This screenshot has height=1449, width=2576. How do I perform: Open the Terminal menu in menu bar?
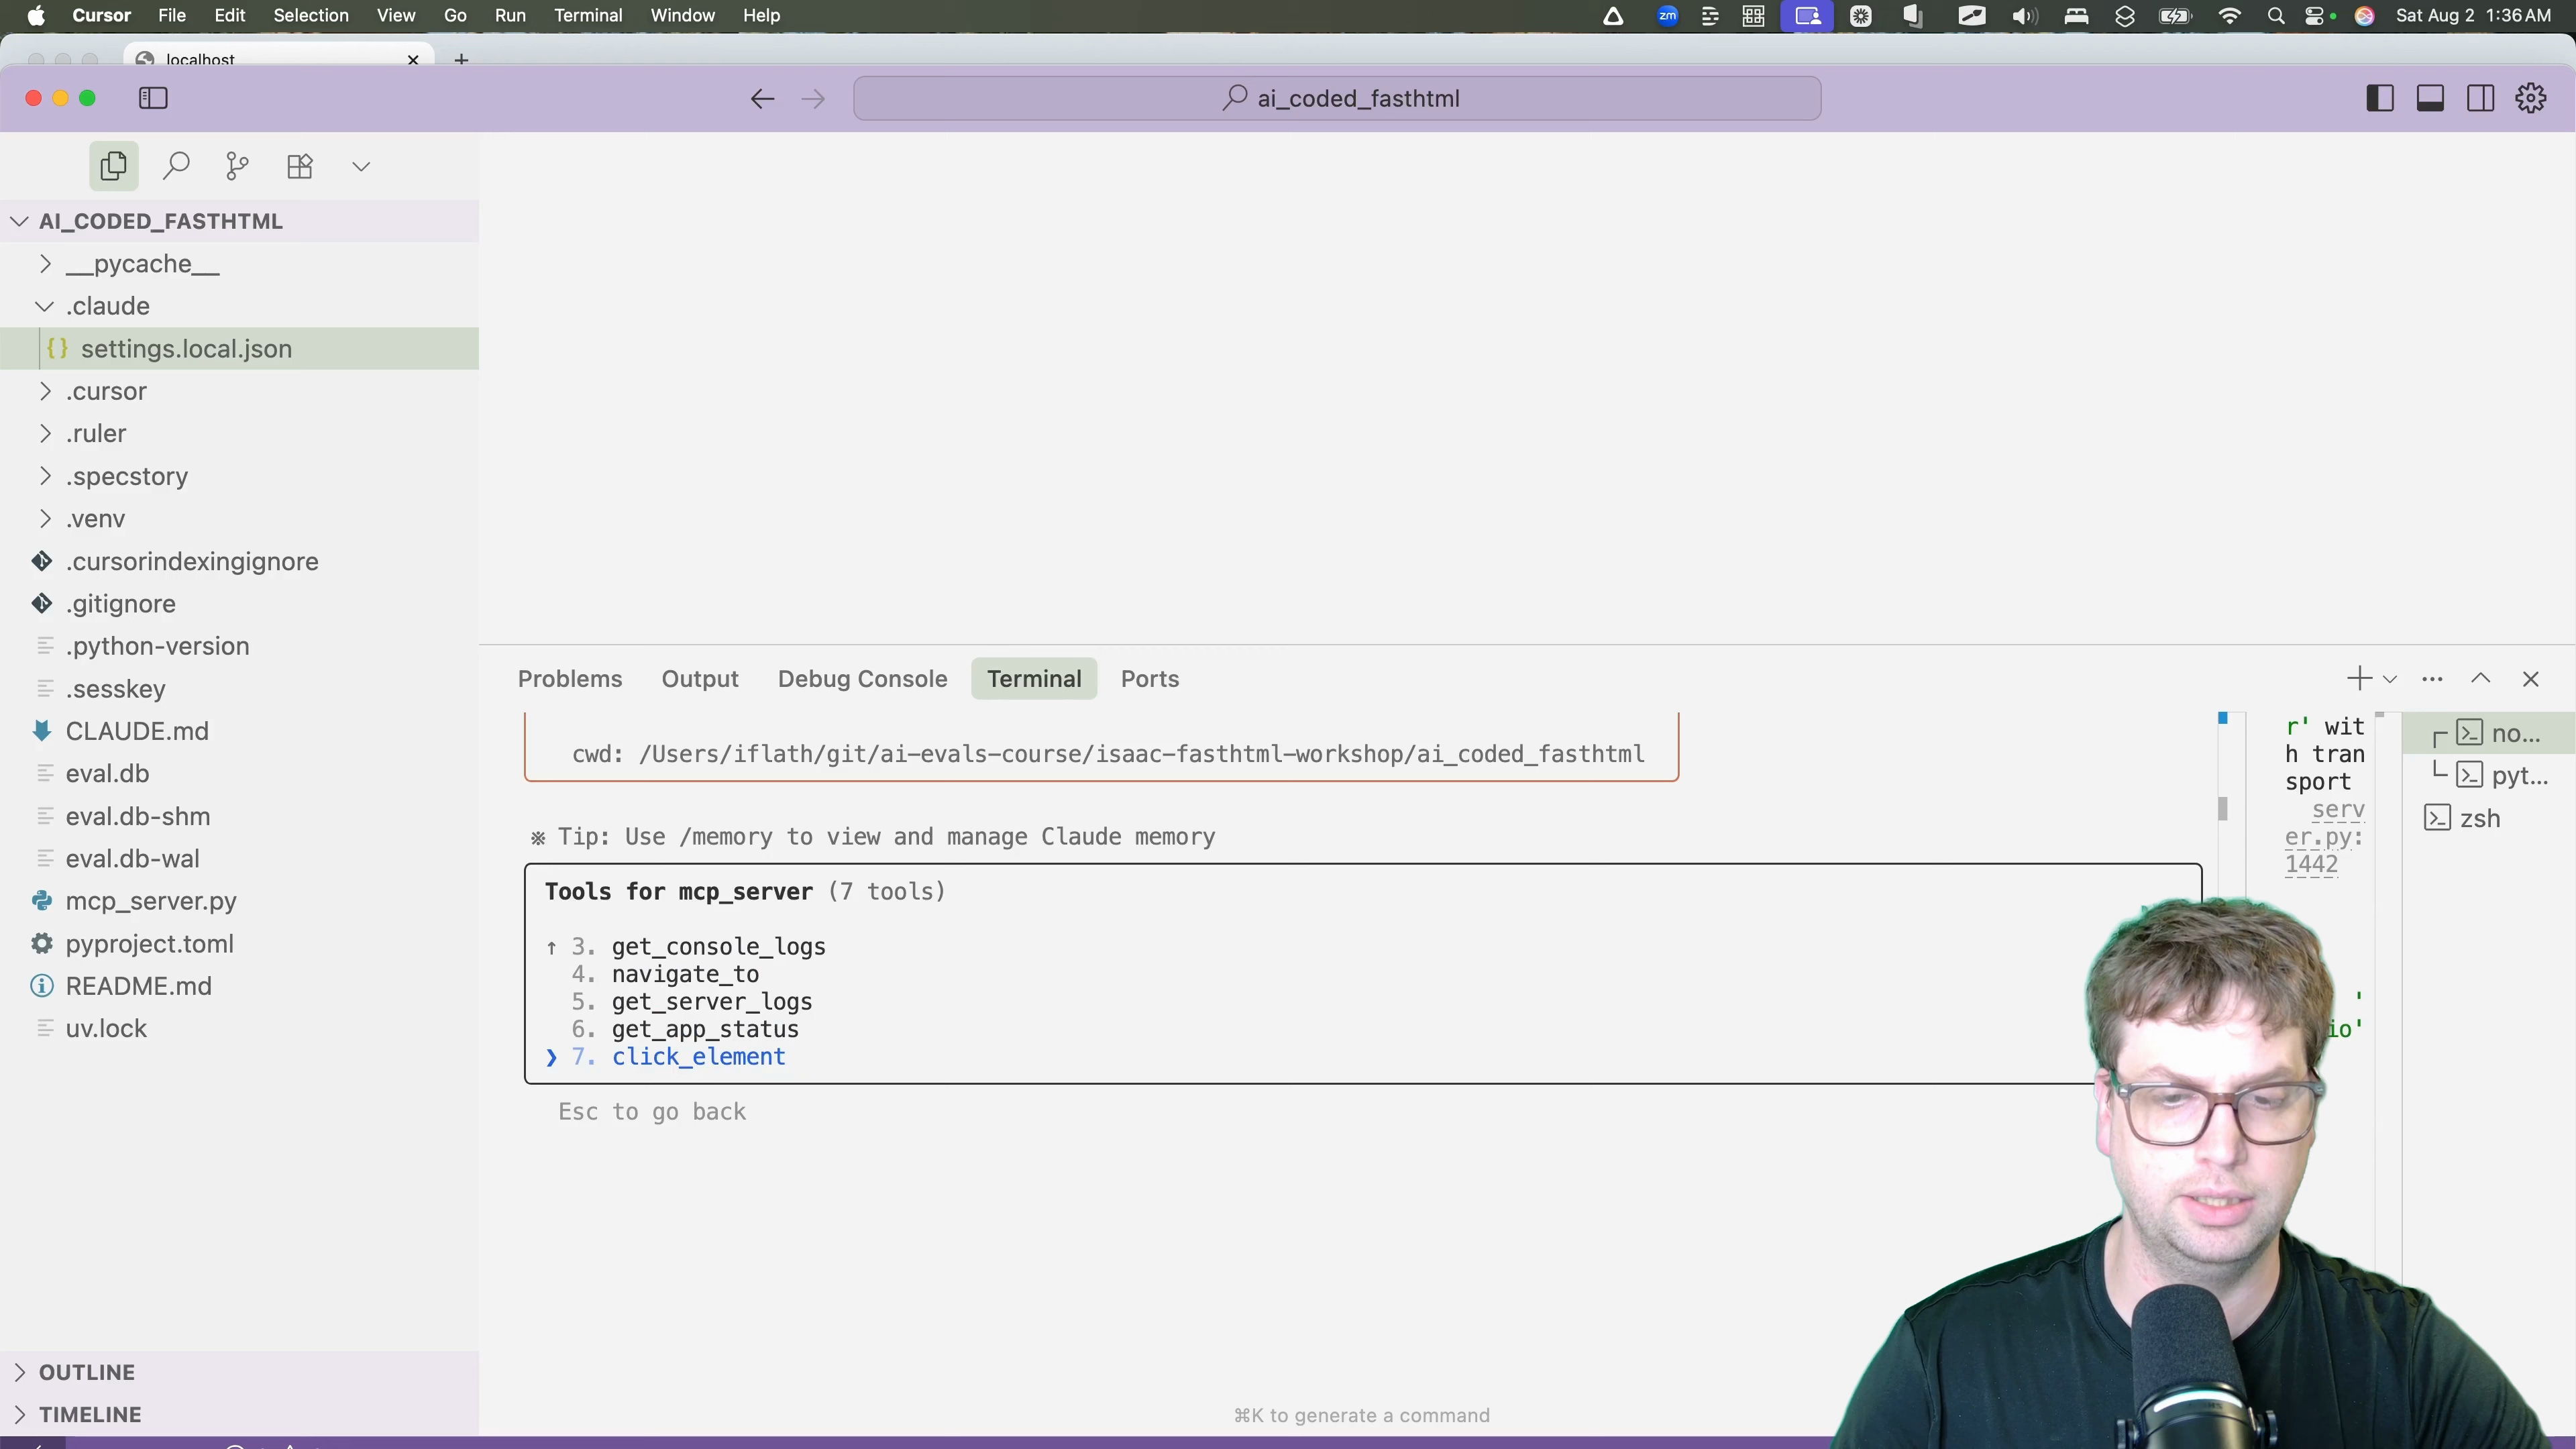pos(588,15)
